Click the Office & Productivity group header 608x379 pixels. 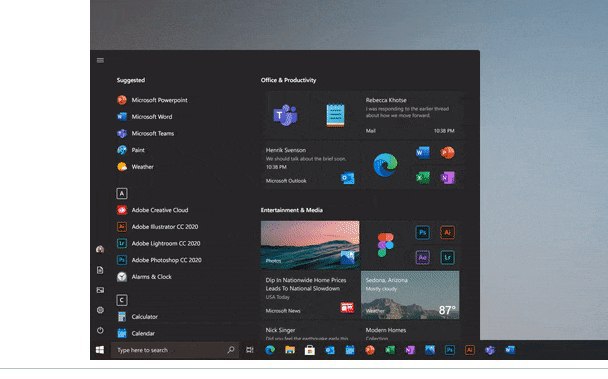(x=288, y=80)
